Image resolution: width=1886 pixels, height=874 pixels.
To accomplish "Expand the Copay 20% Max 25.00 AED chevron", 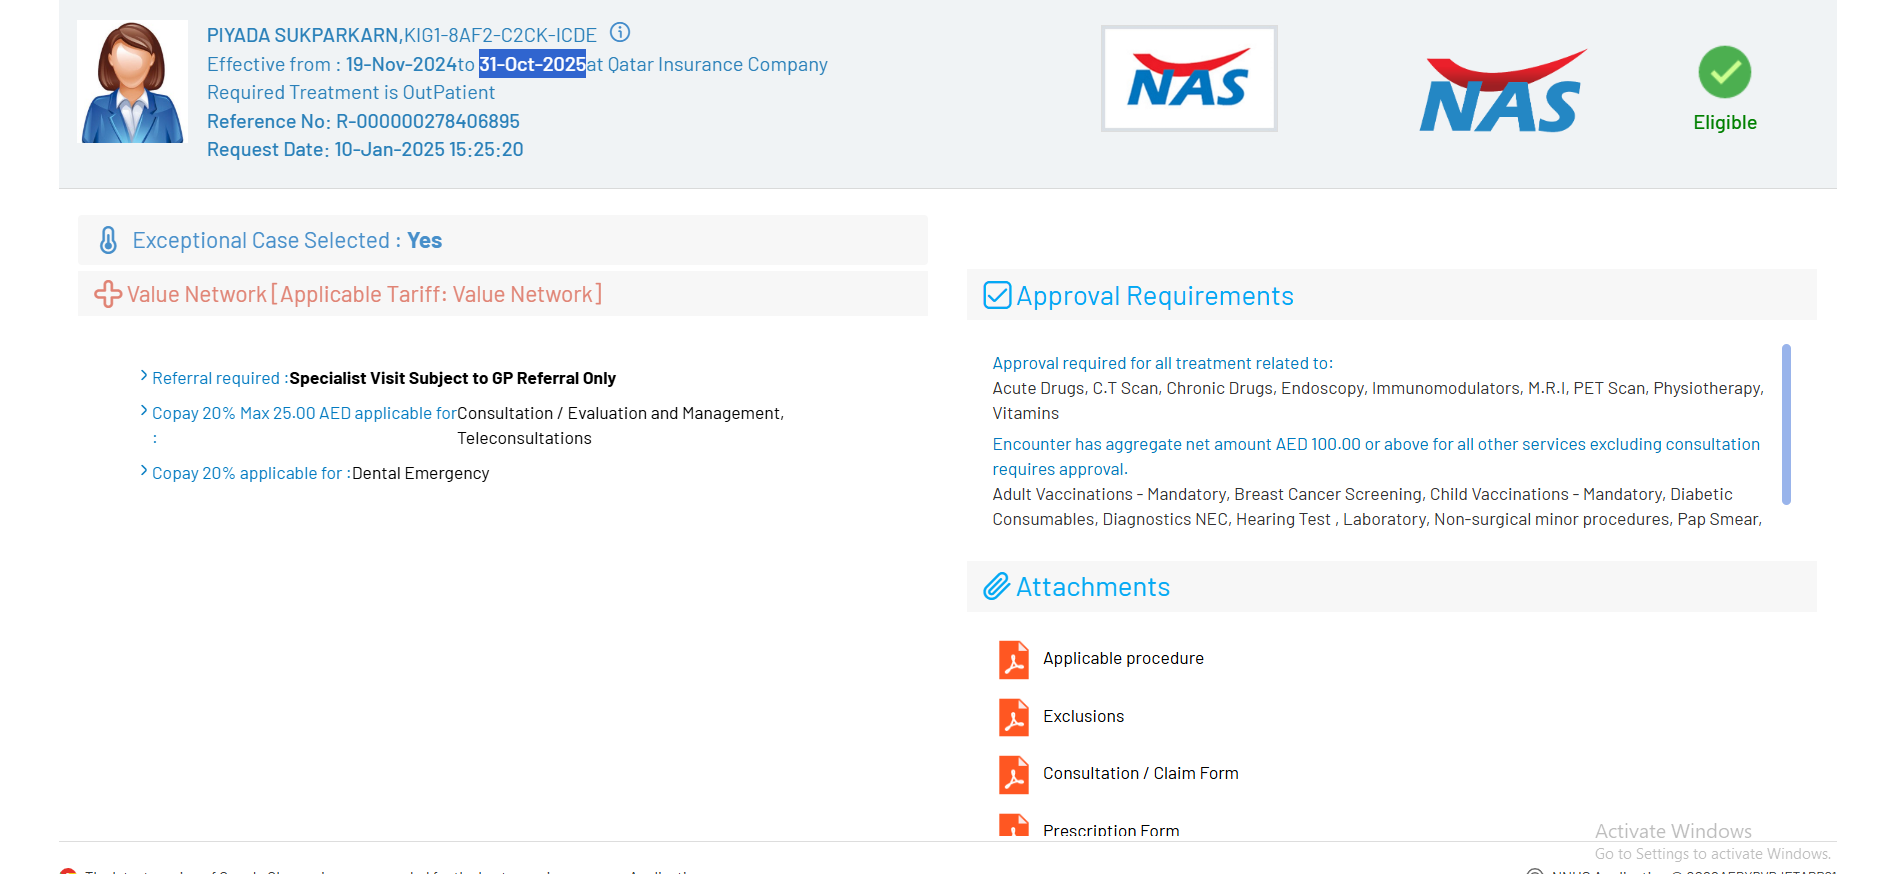I will (x=144, y=411).
